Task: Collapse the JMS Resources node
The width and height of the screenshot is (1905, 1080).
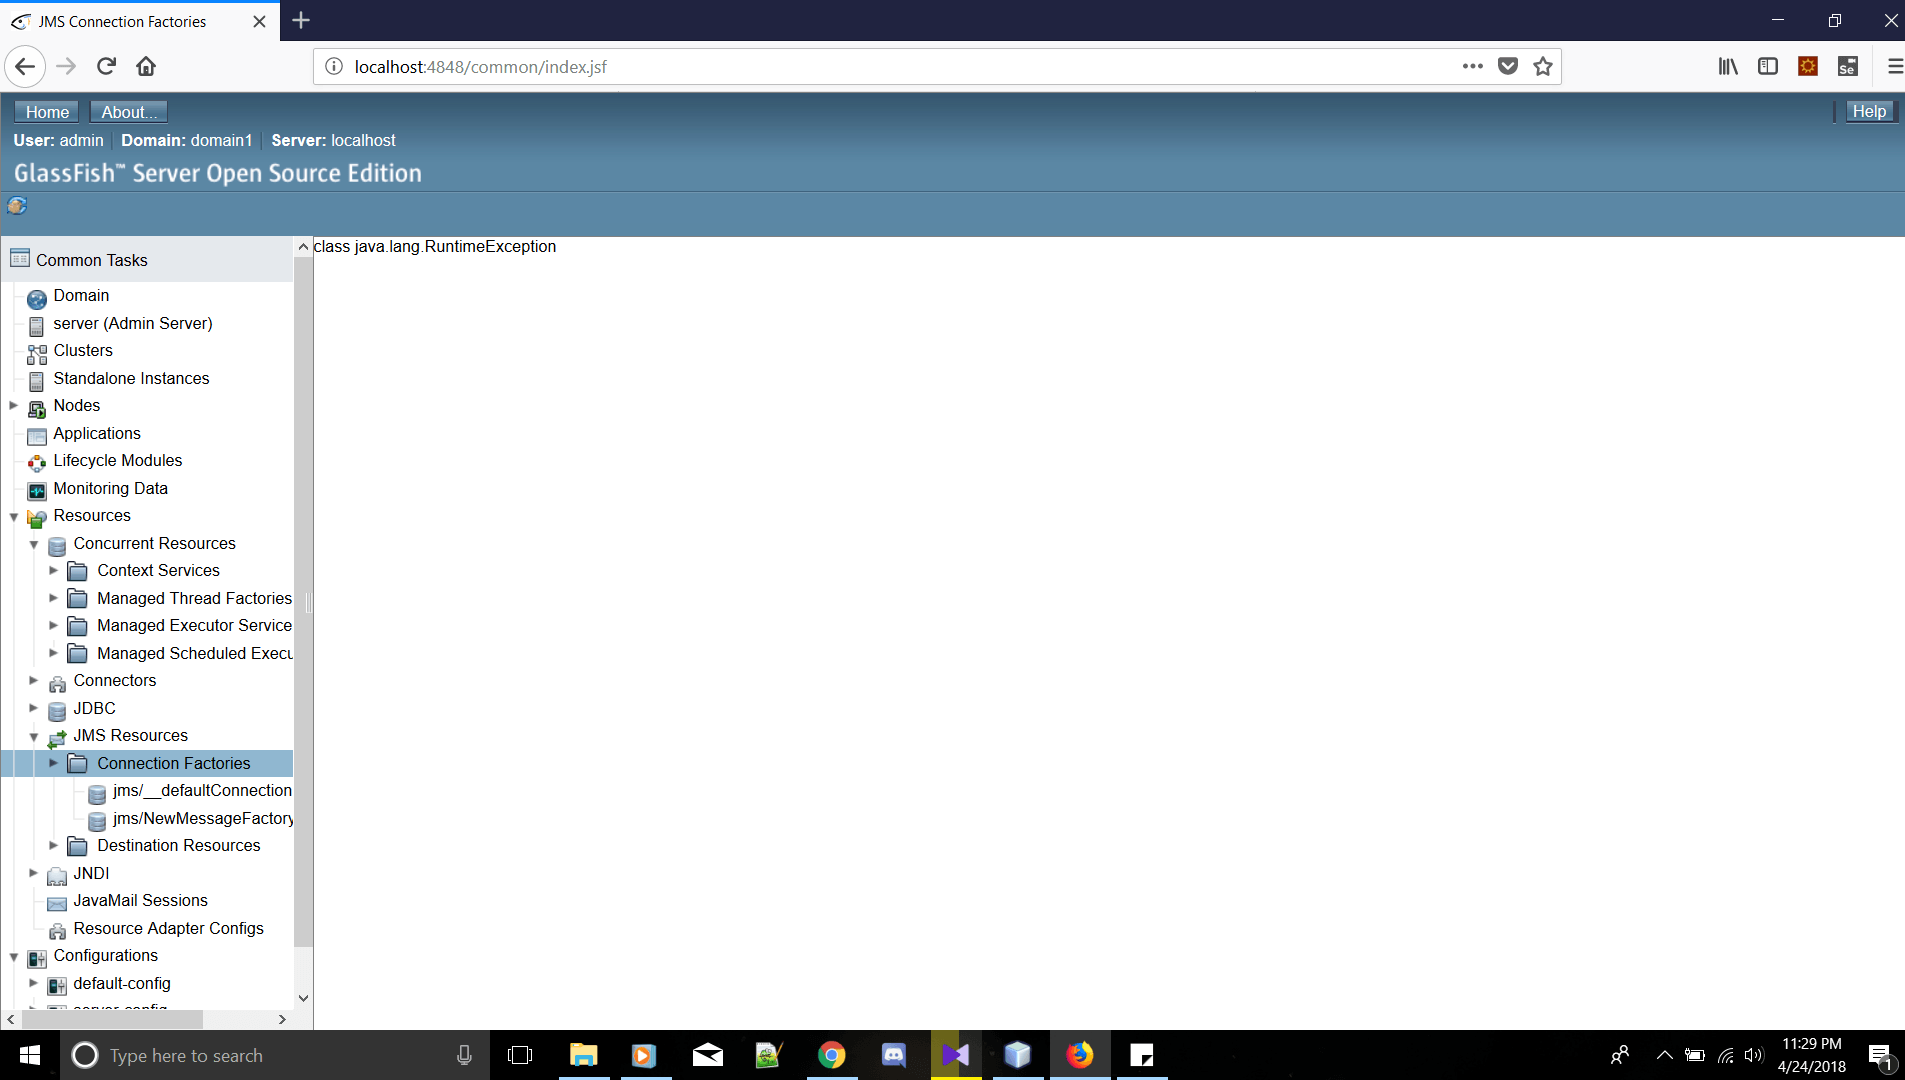Action: (34, 737)
